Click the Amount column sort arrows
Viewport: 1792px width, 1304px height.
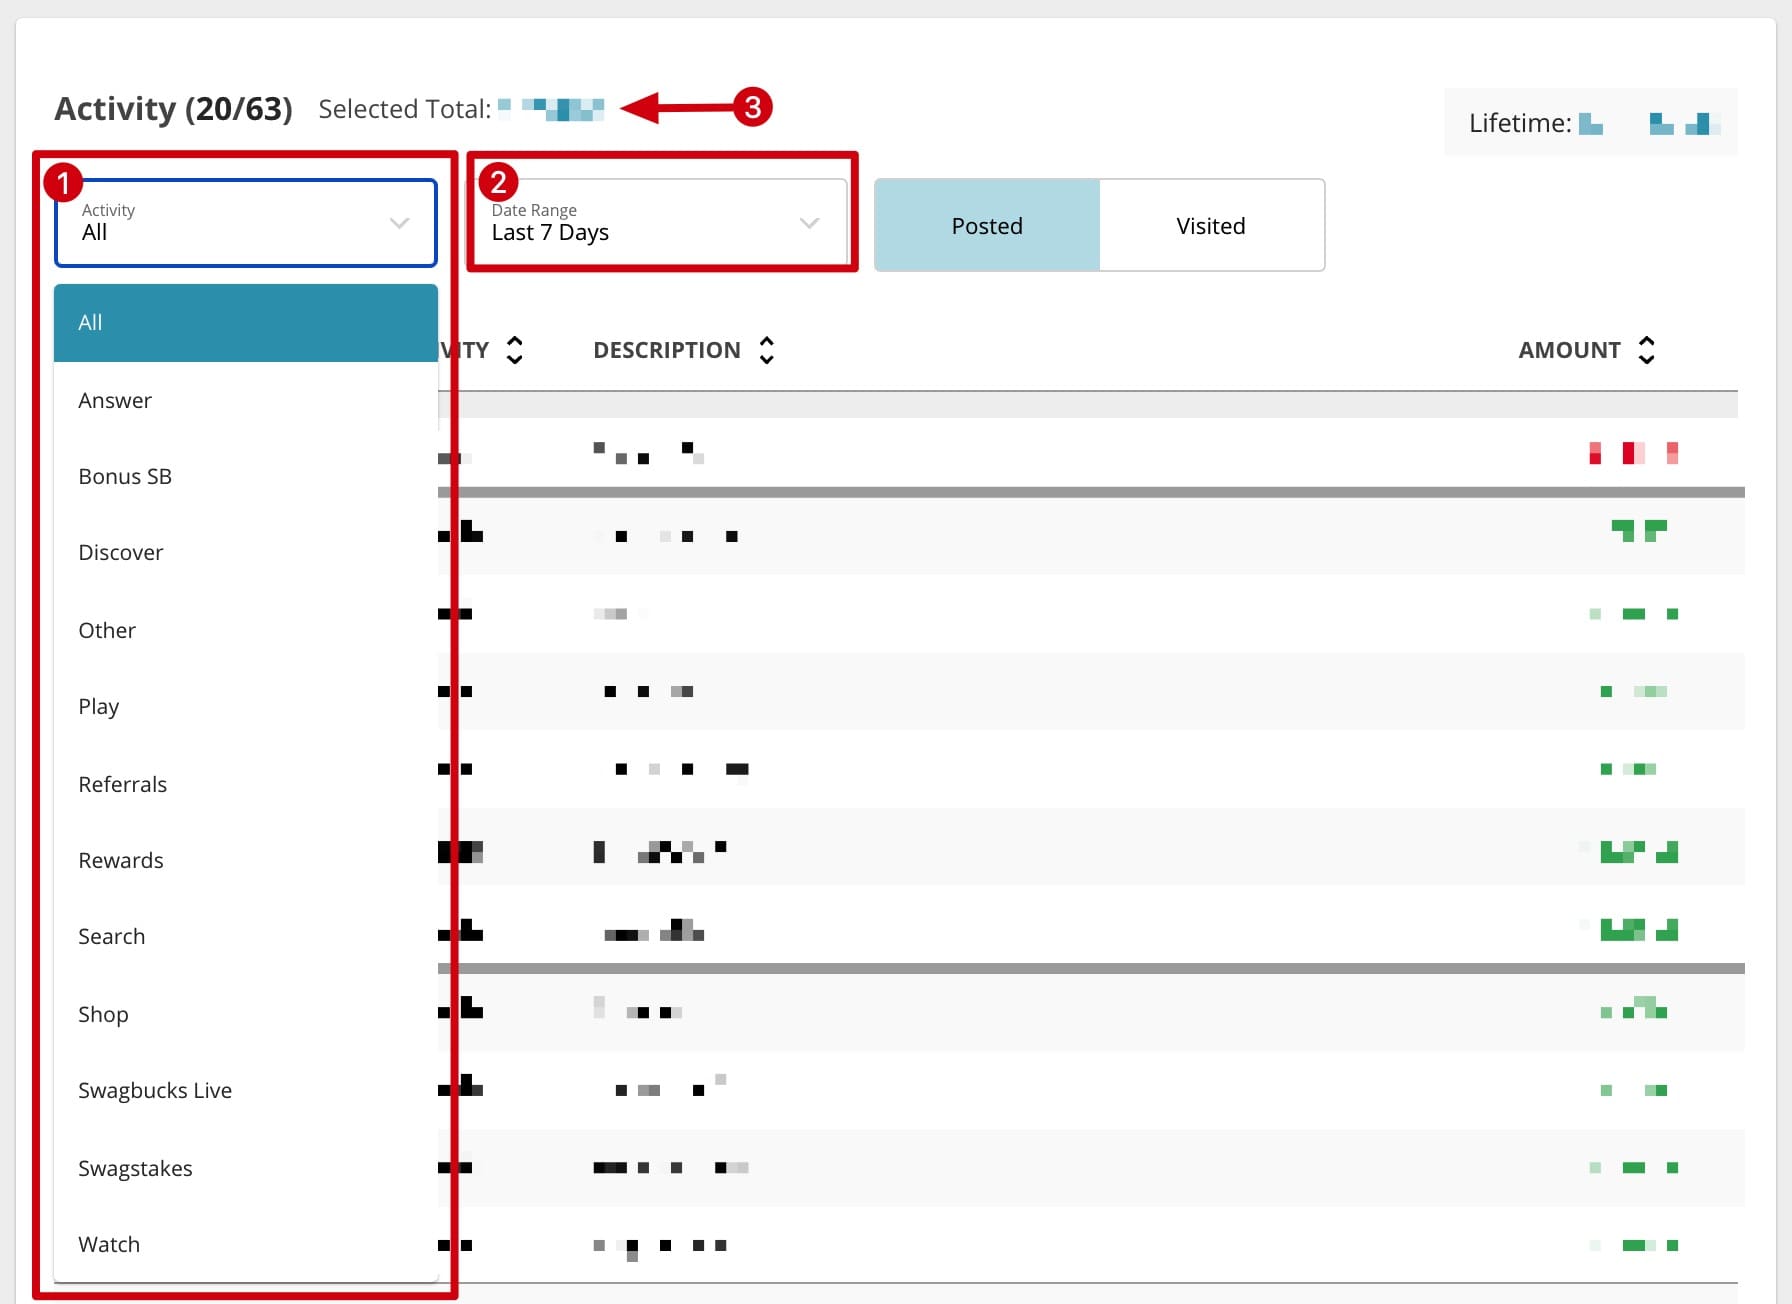[x=1646, y=350]
